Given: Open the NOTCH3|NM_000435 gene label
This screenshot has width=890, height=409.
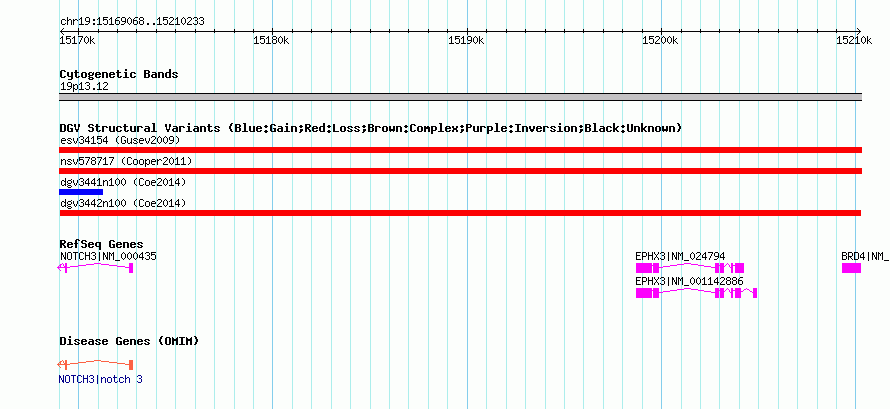Looking at the screenshot, I should pos(108,256).
